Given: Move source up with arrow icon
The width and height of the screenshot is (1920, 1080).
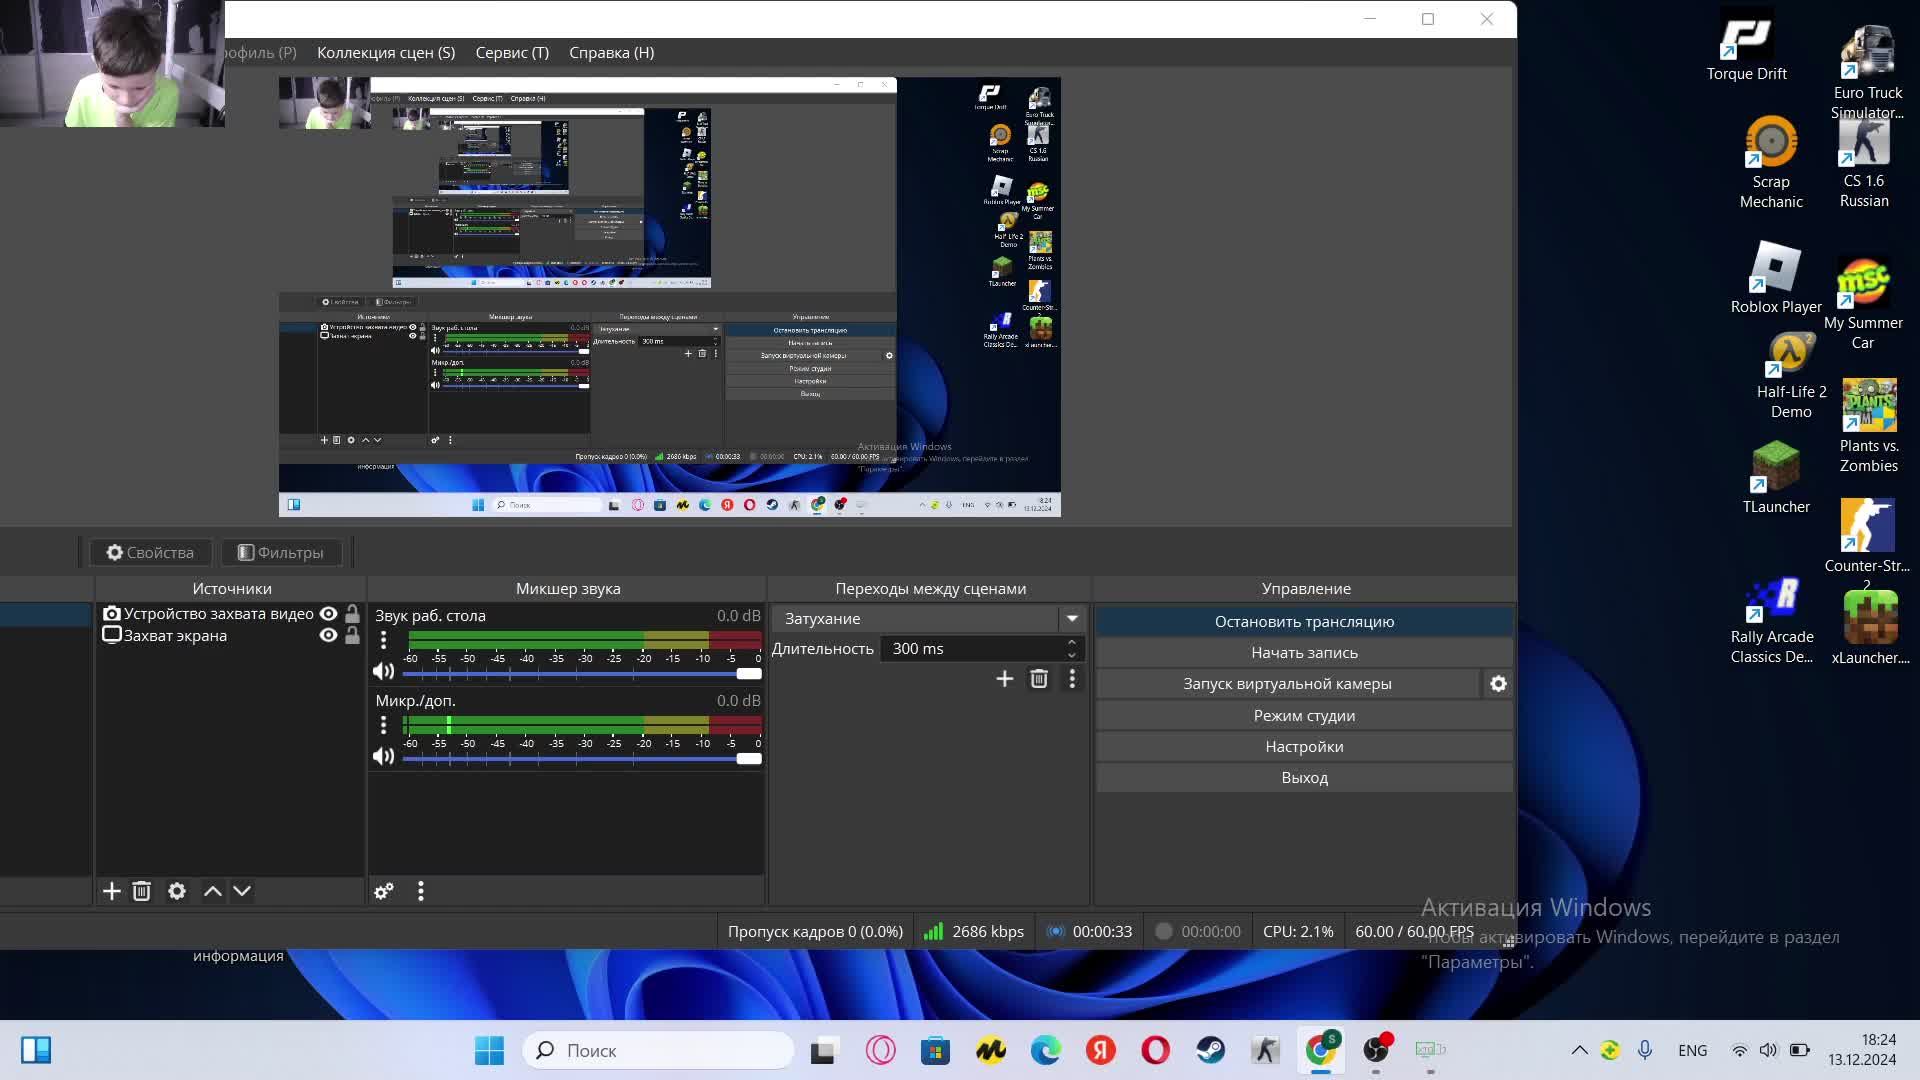Looking at the screenshot, I should point(213,891).
